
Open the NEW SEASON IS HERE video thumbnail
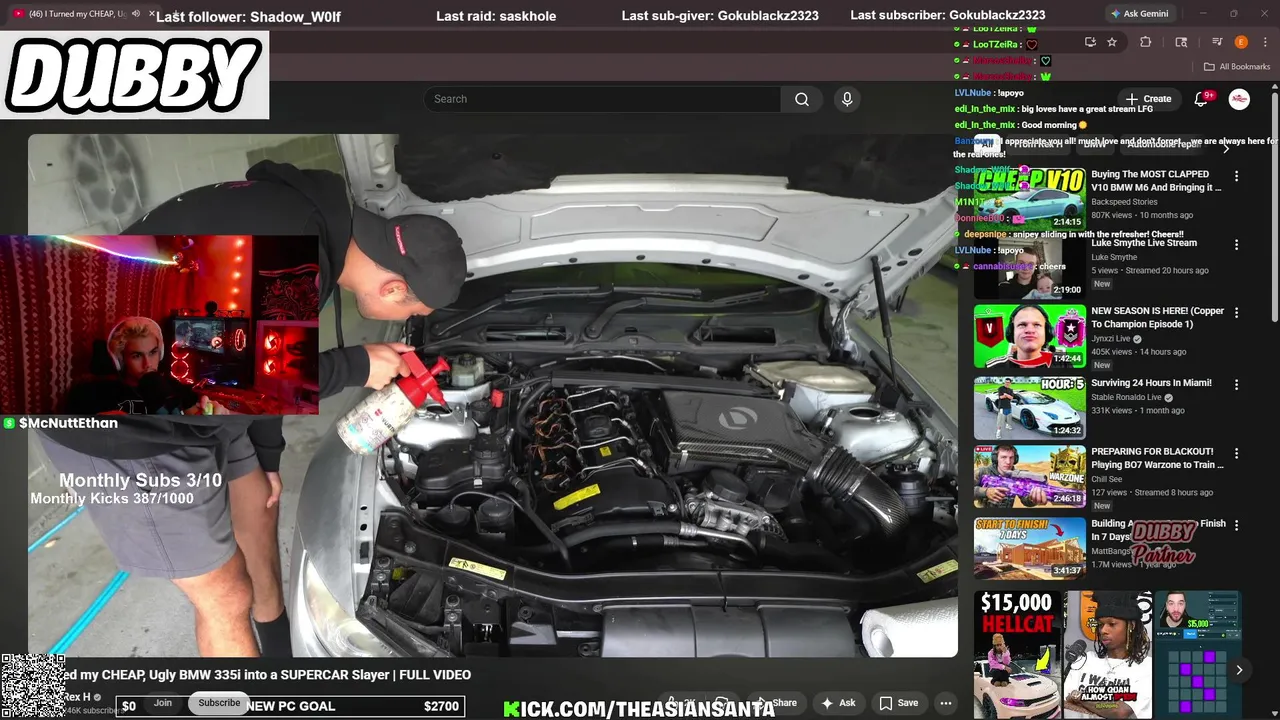(x=1029, y=336)
